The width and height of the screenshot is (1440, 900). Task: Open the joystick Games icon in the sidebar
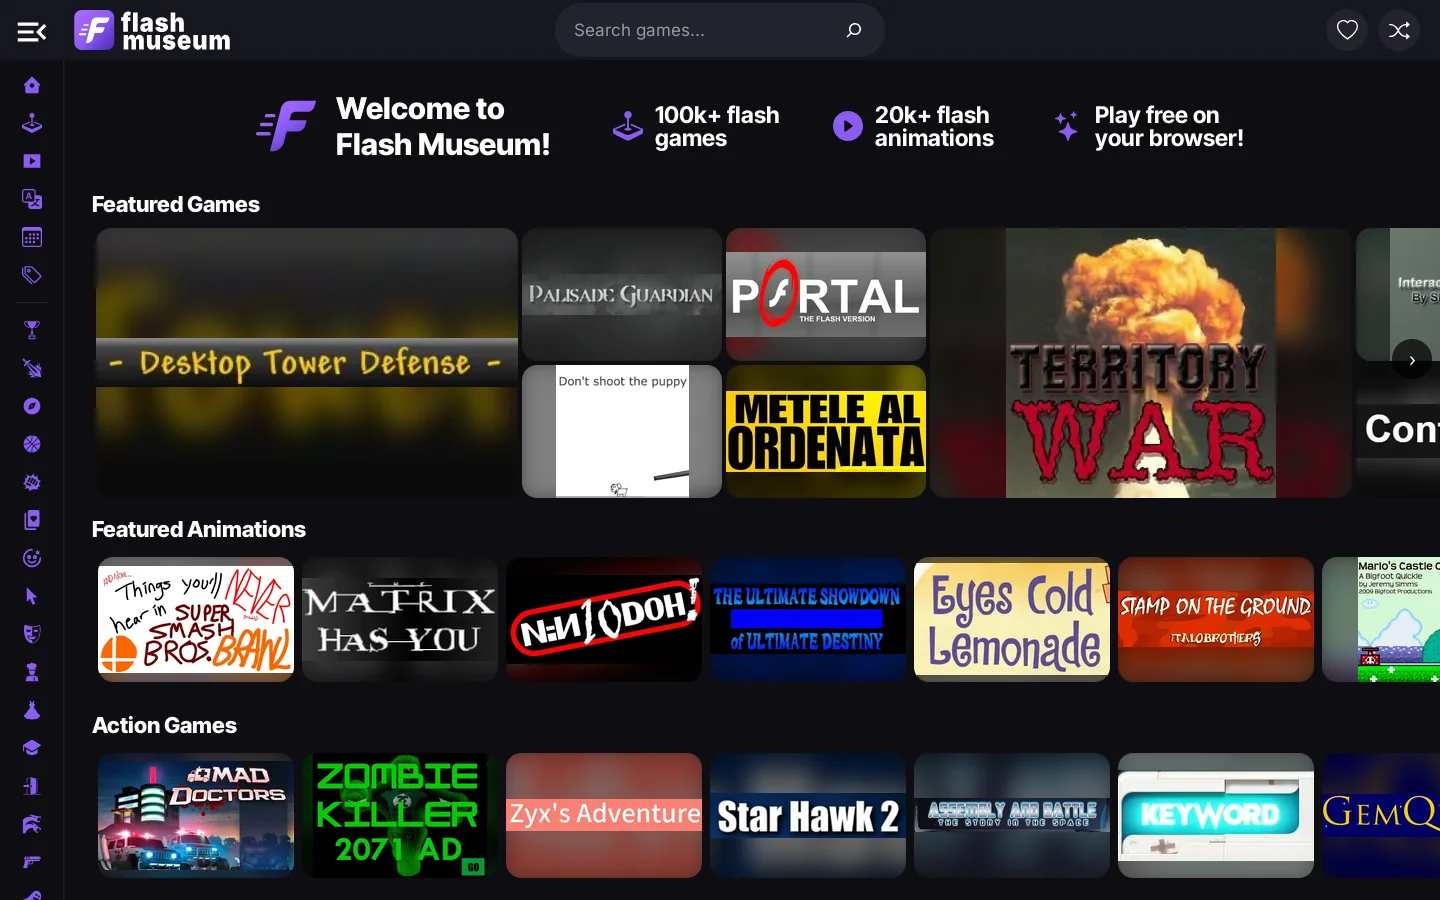[x=32, y=123]
